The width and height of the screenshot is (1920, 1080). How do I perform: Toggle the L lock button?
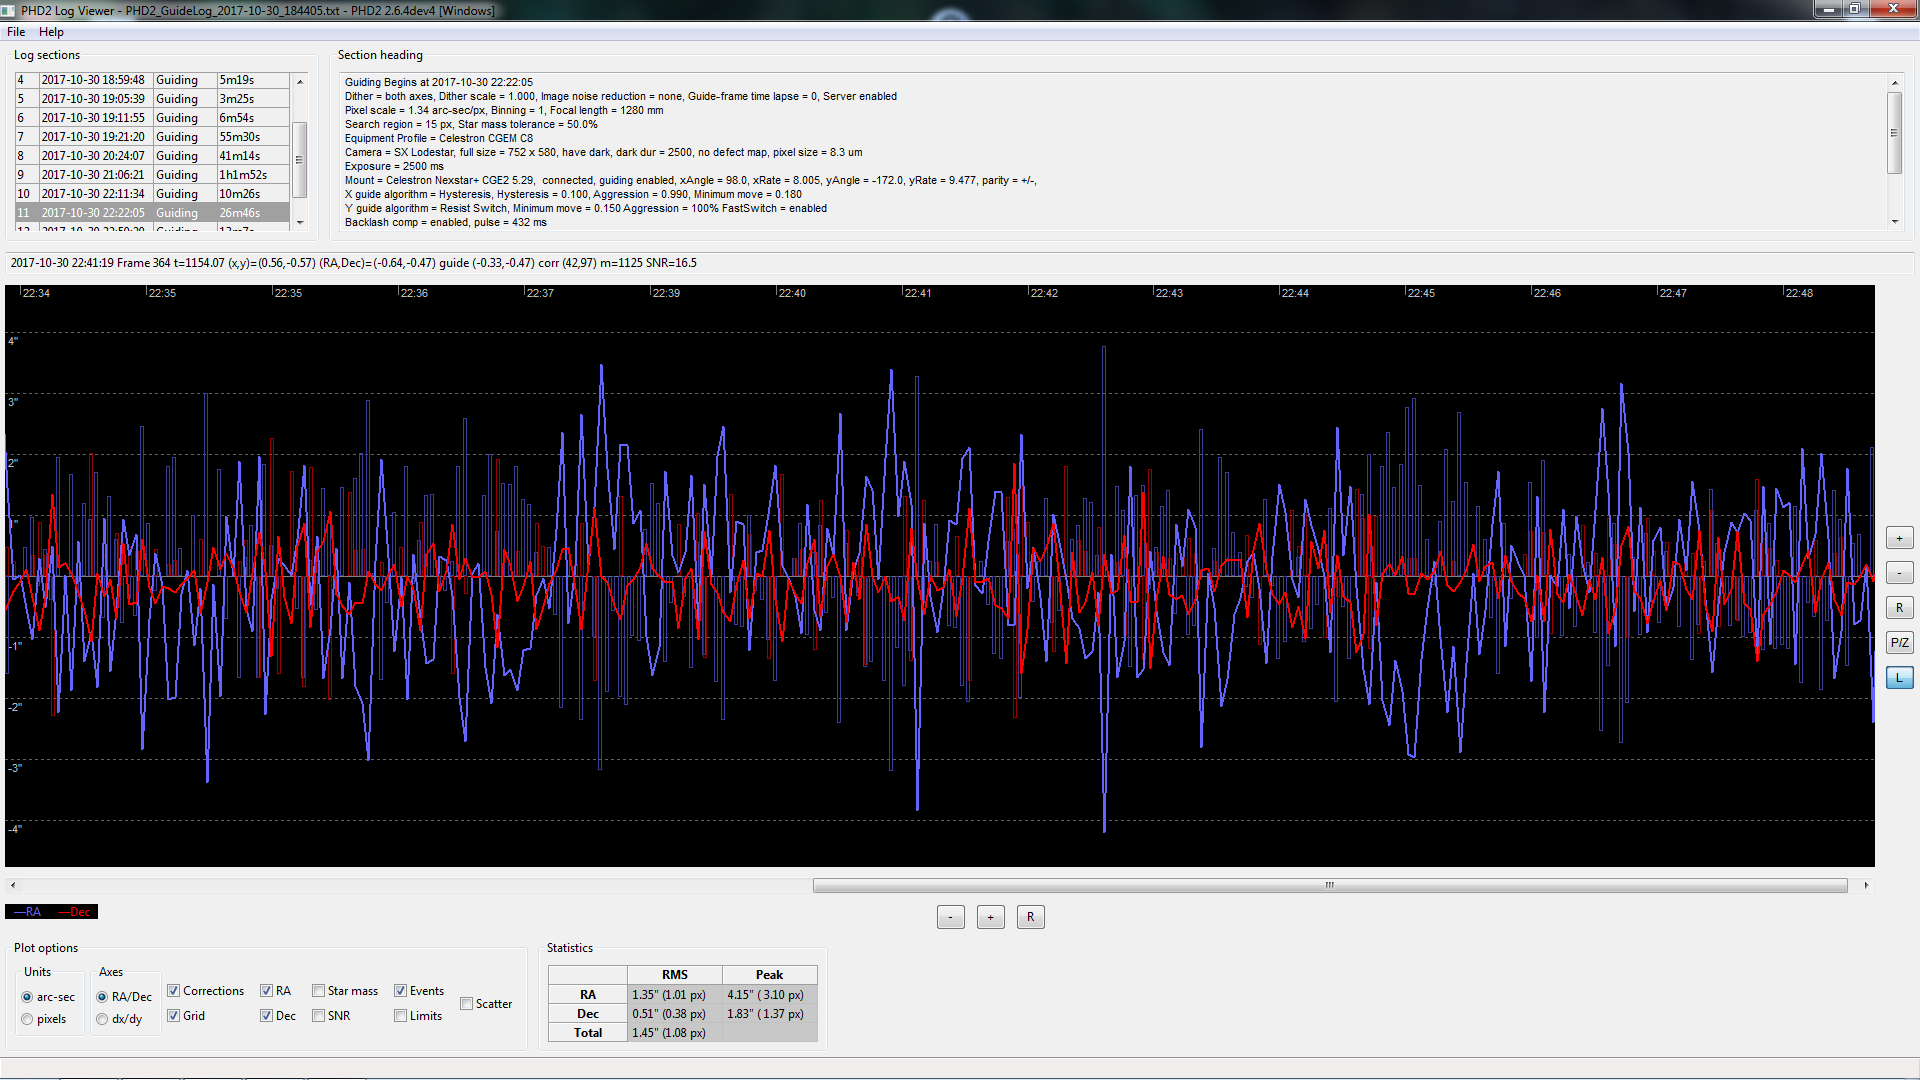click(1899, 678)
